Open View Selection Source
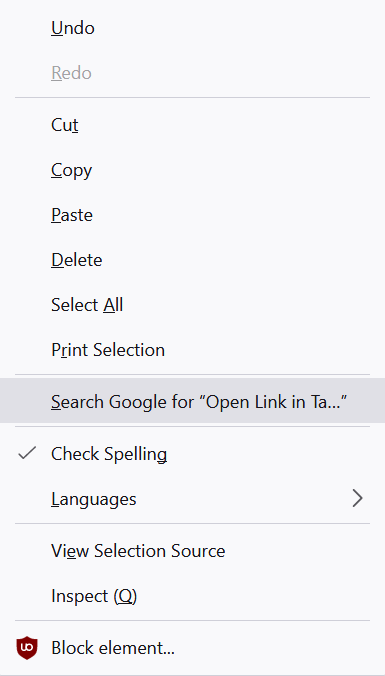 [192, 551]
